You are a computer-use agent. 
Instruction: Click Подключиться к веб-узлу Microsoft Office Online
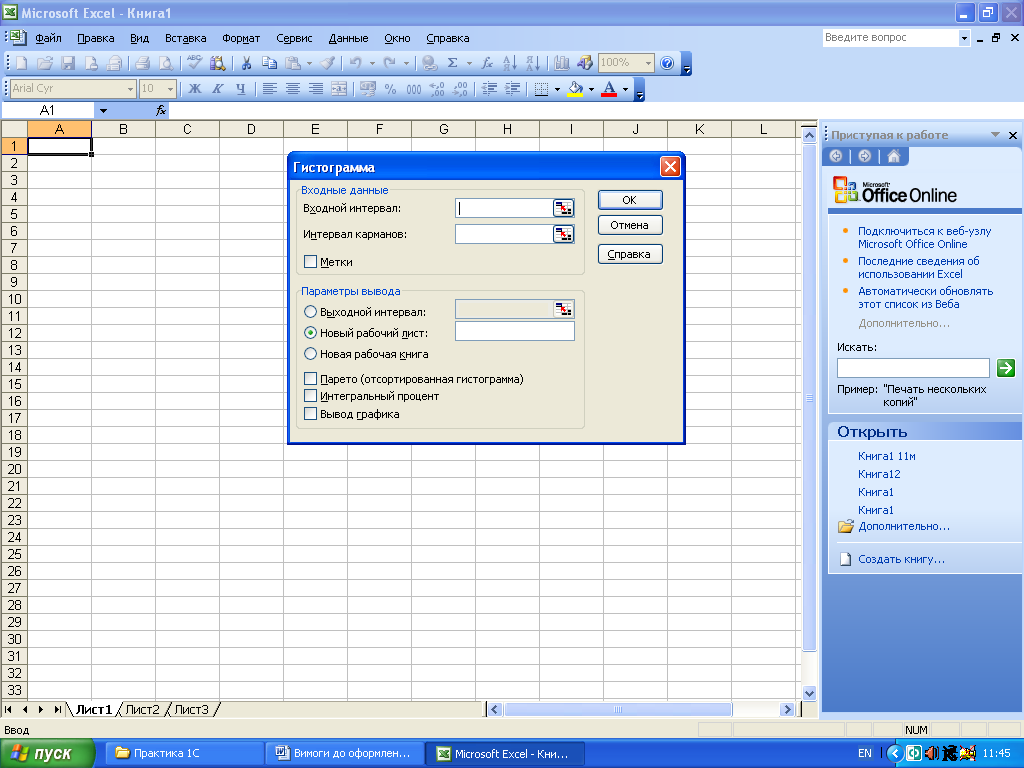[924, 237]
